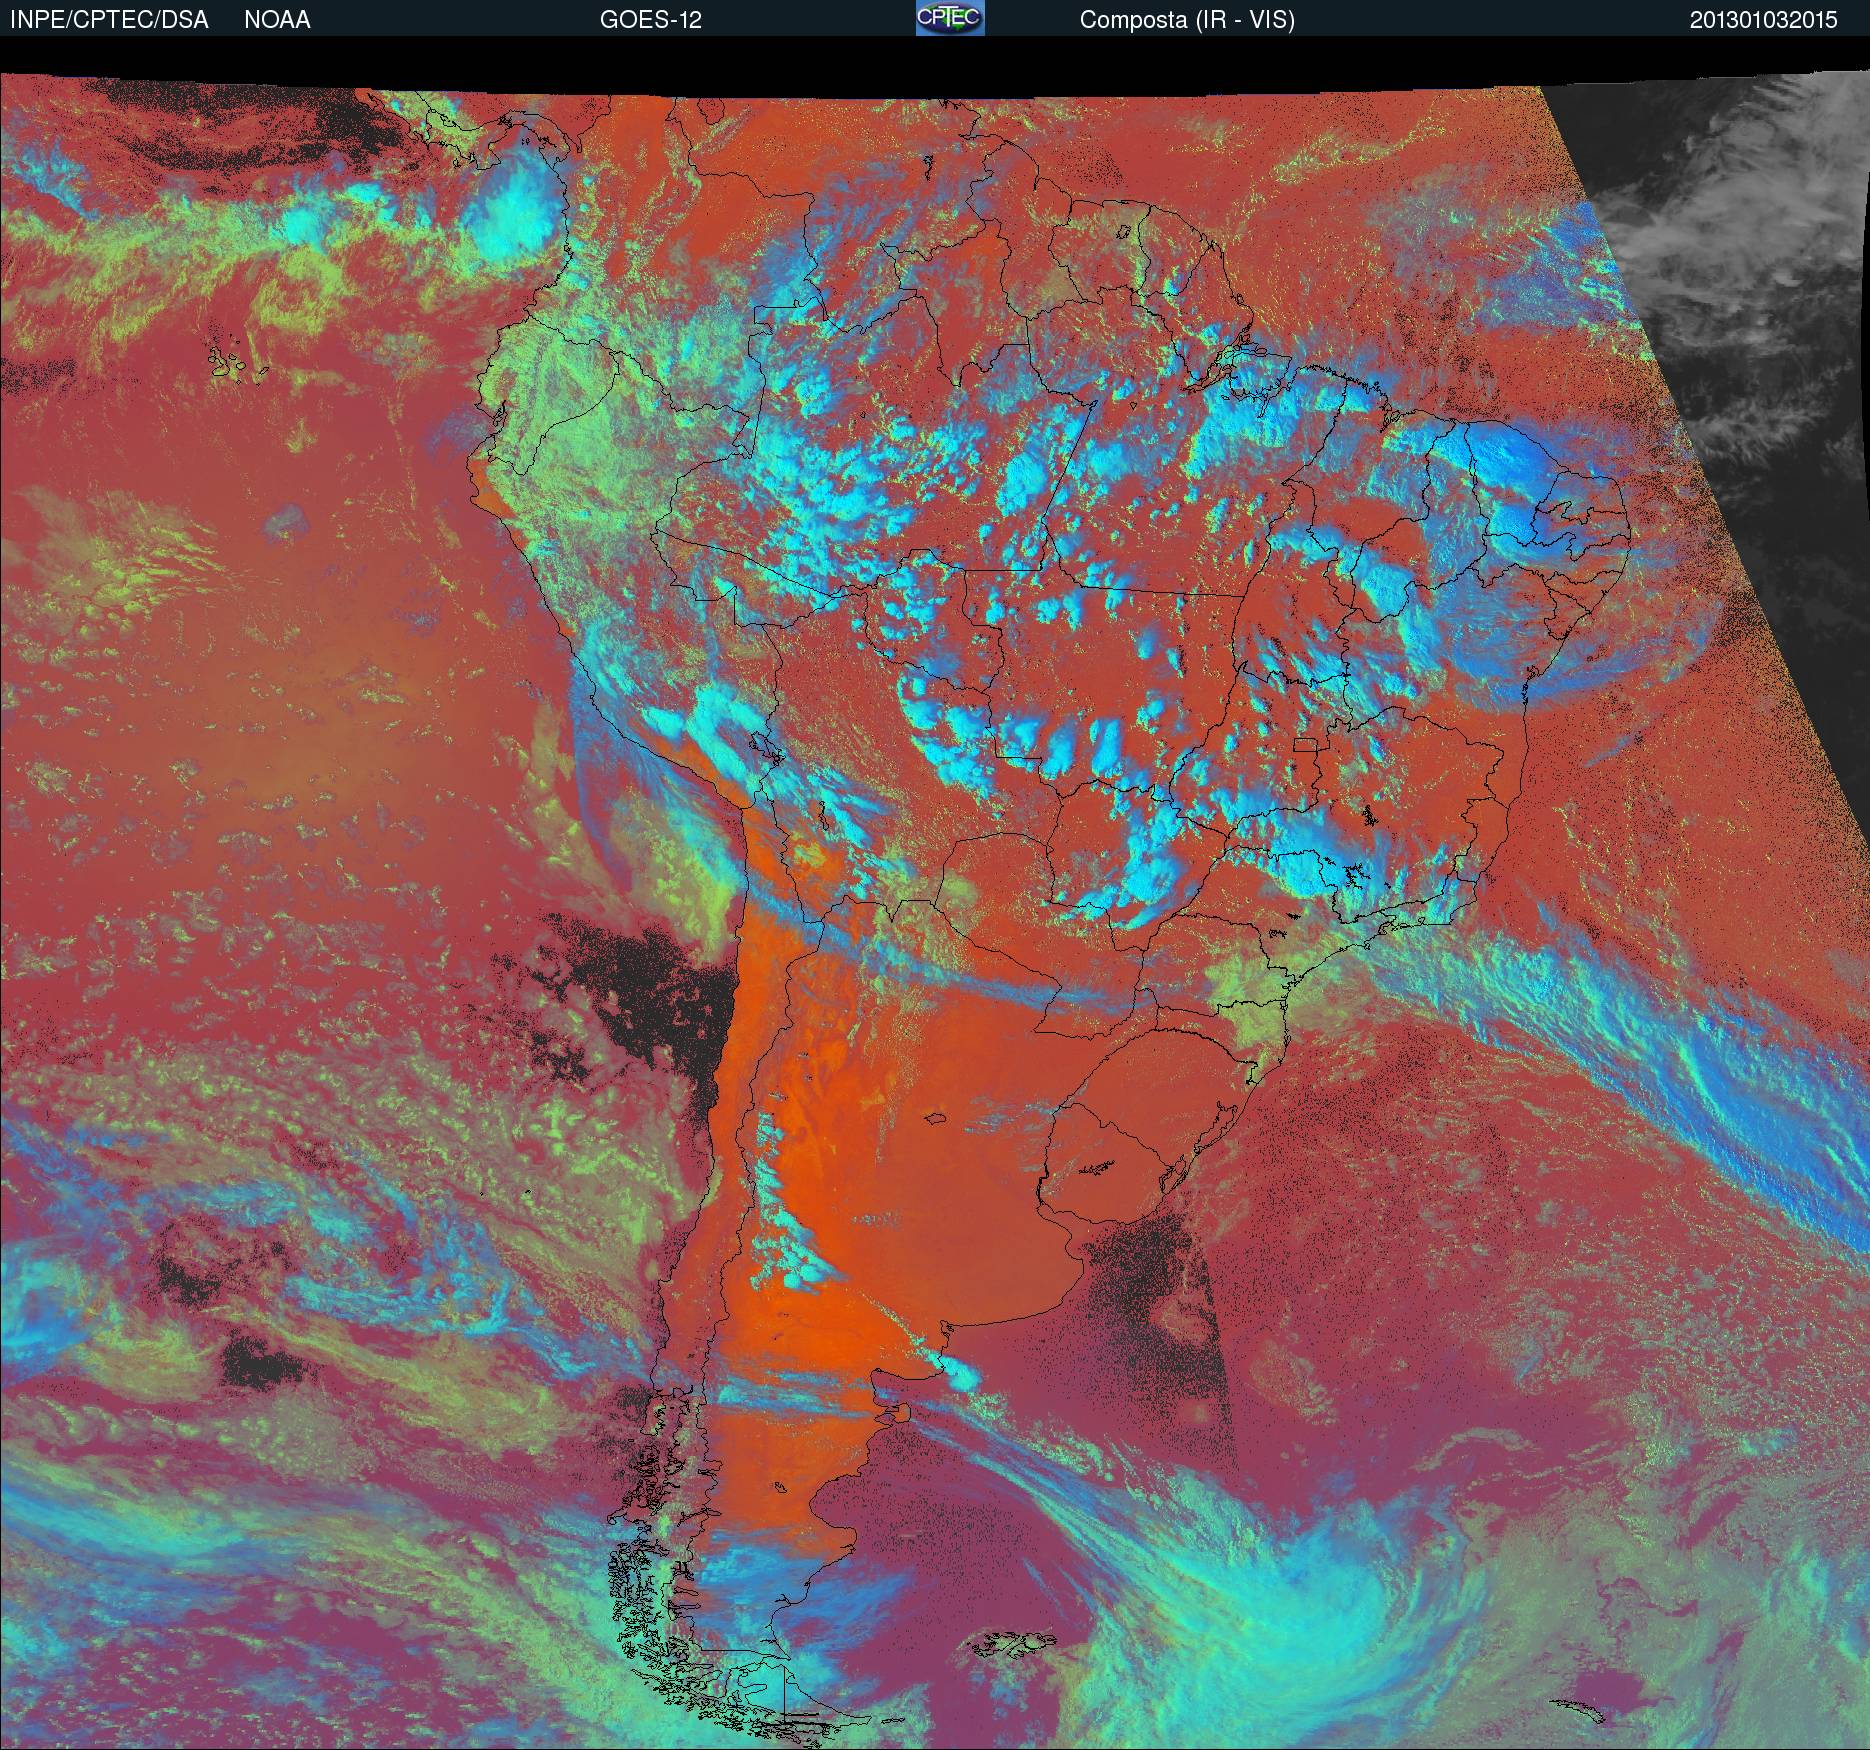
Task: Click the NOAA label in the header
Action: tap(277, 20)
